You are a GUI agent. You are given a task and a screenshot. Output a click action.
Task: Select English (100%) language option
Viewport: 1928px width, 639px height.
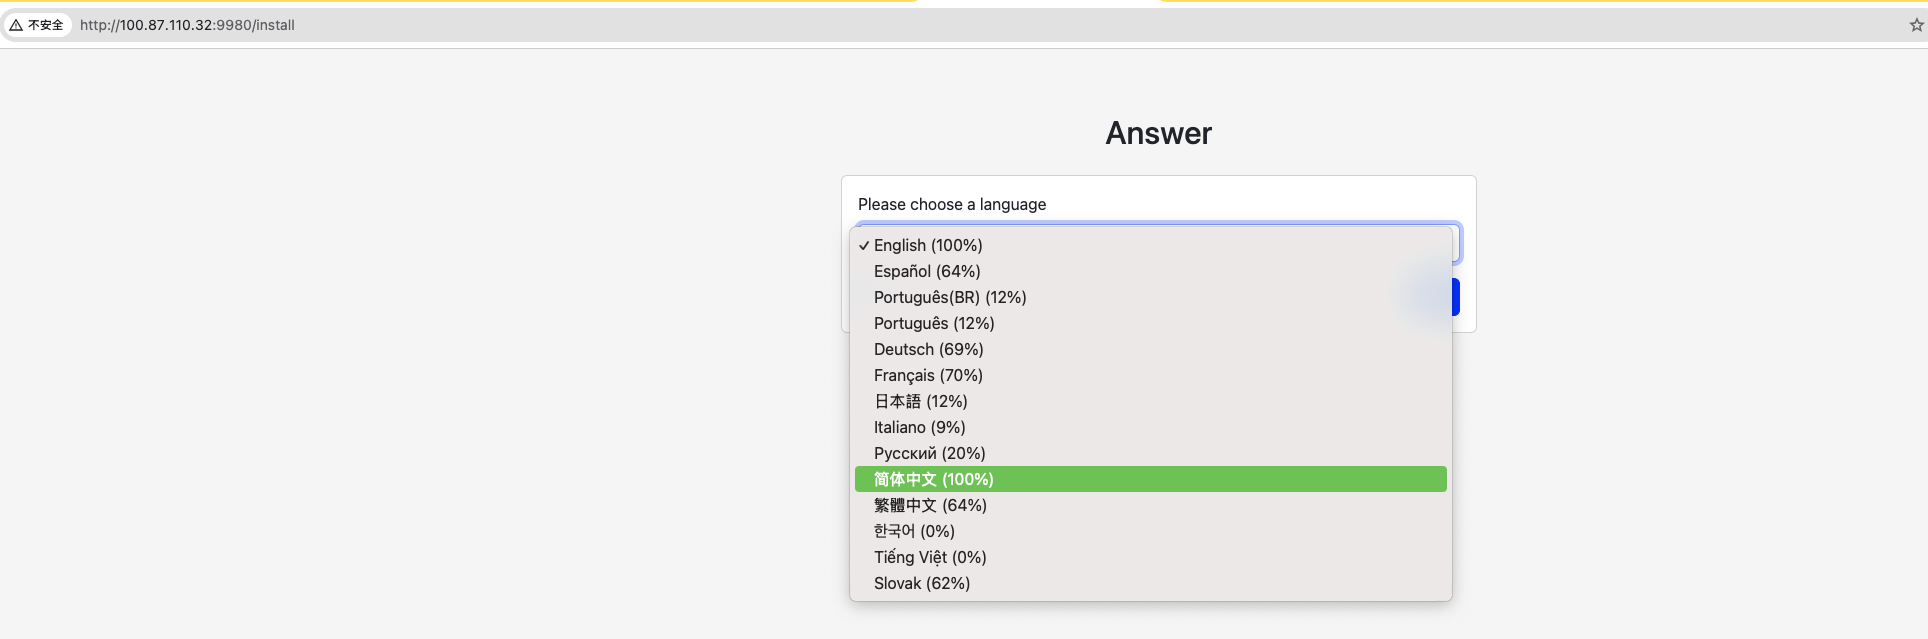click(928, 245)
